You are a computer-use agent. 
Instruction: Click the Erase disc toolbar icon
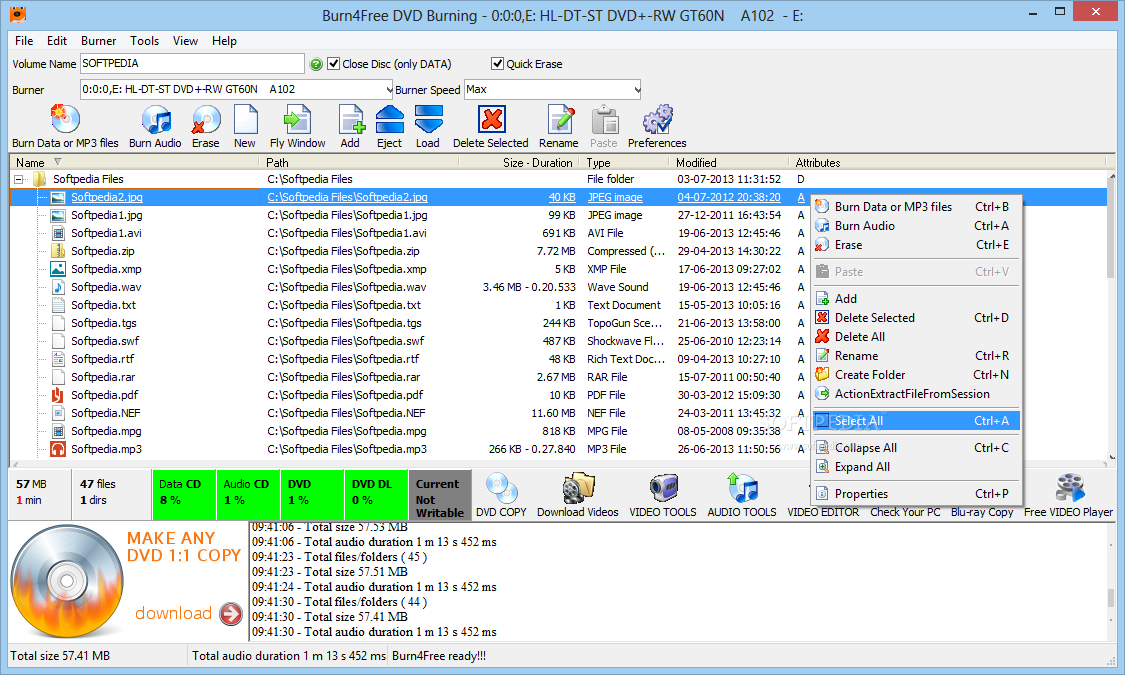(206, 119)
